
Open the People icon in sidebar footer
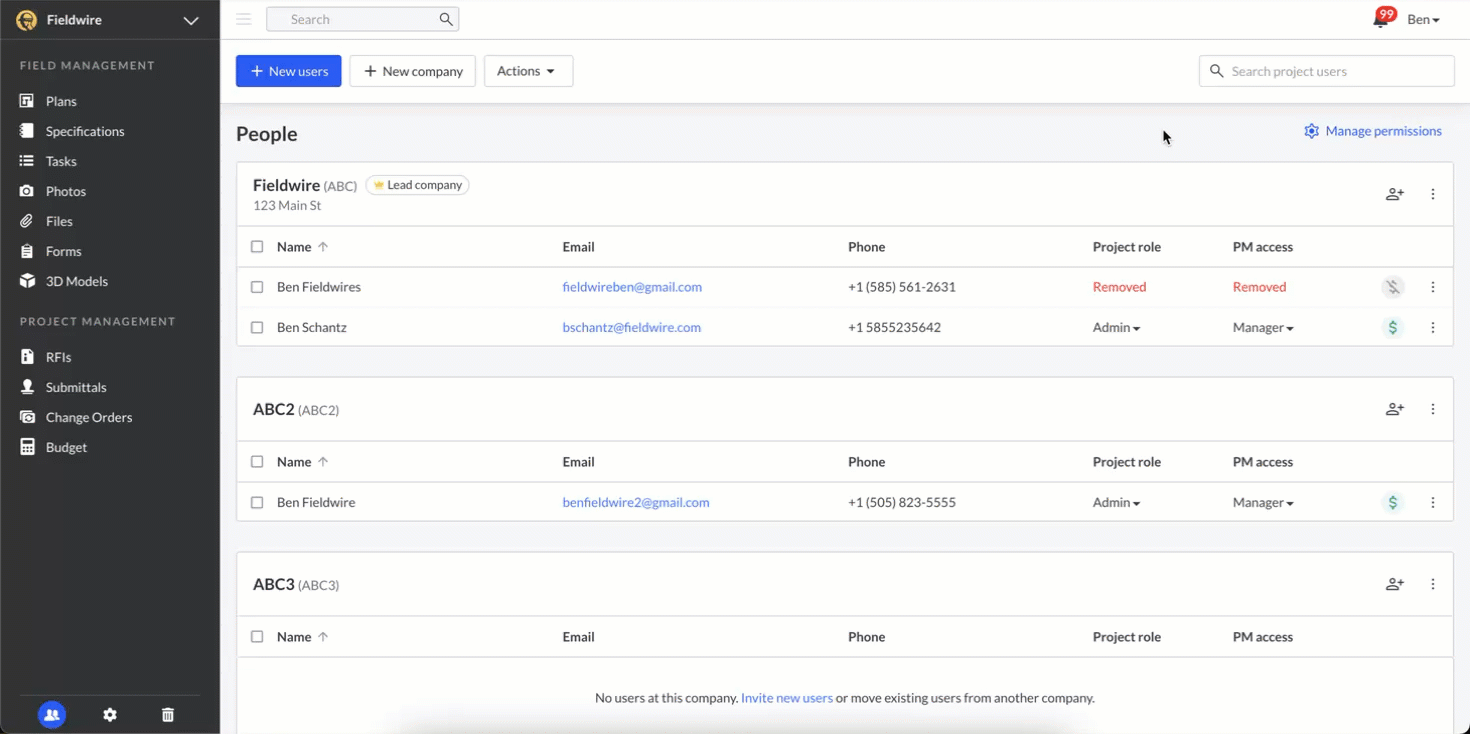pyautogui.click(x=52, y=715)
